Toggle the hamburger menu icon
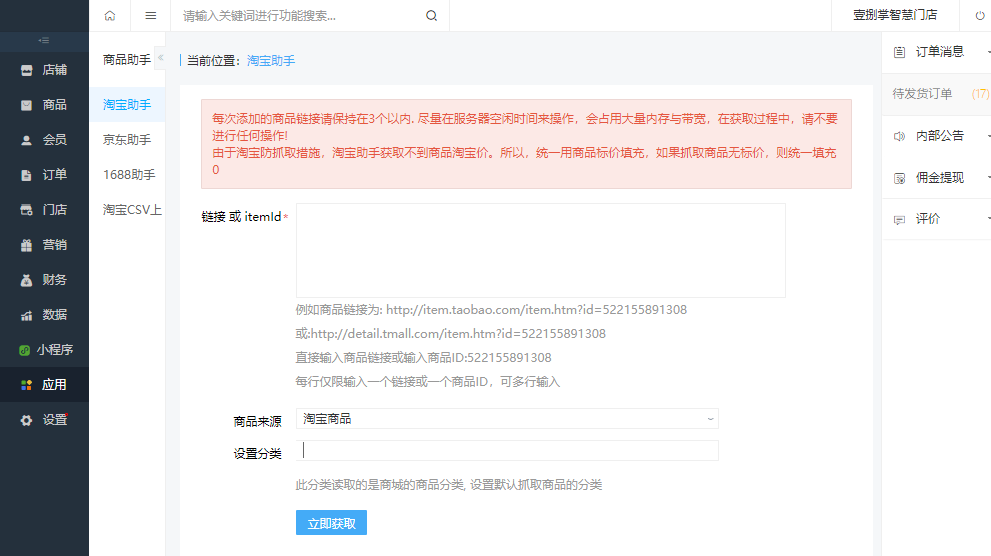The height and width of the screenshot is (556, 991). click(x=150, y=16)
